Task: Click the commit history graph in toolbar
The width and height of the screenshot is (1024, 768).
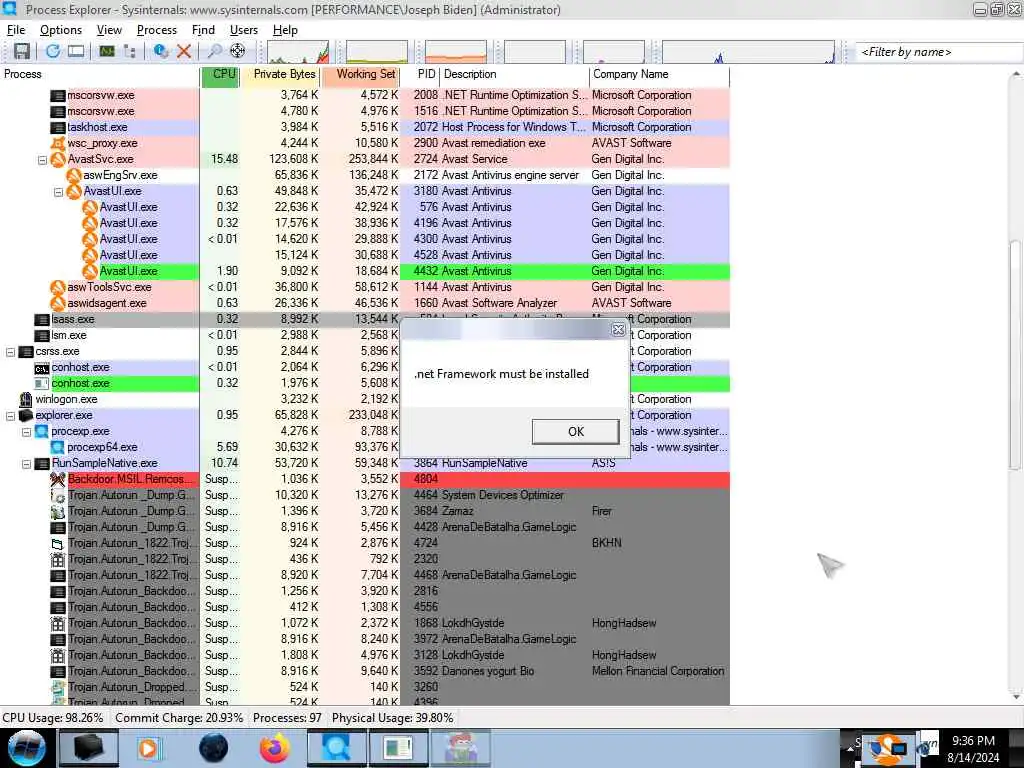Action: click(377, 52)
